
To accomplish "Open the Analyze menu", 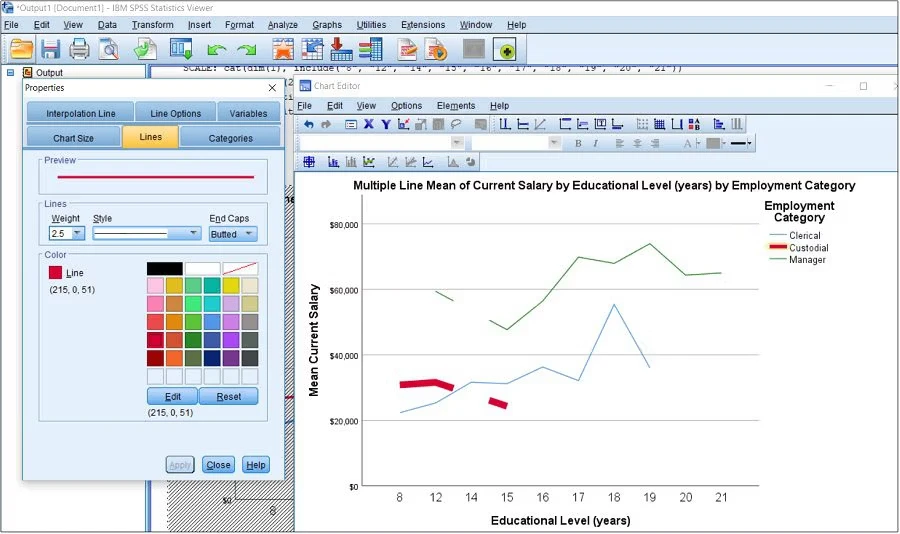I will pyautogui.click(x=282, y=25).
